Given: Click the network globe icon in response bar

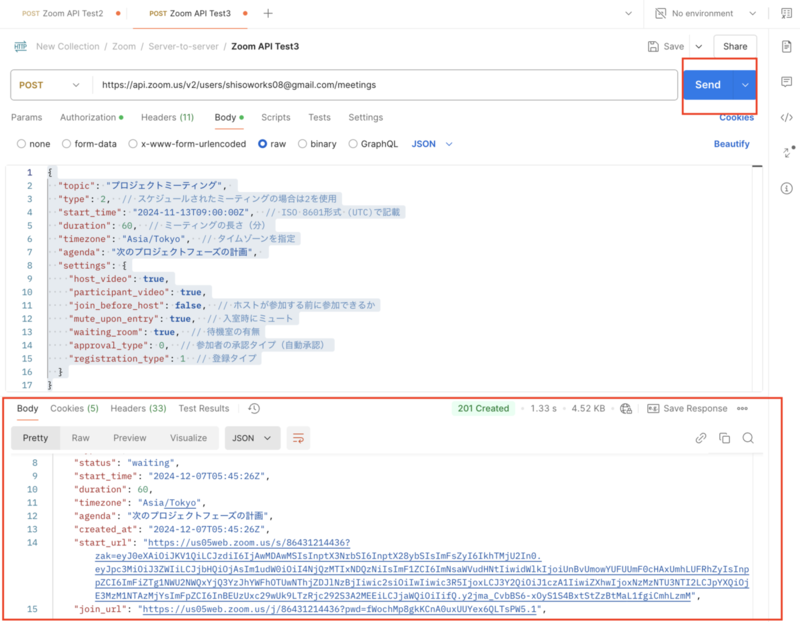Looking at the screenshot, I should coord(626,408).
